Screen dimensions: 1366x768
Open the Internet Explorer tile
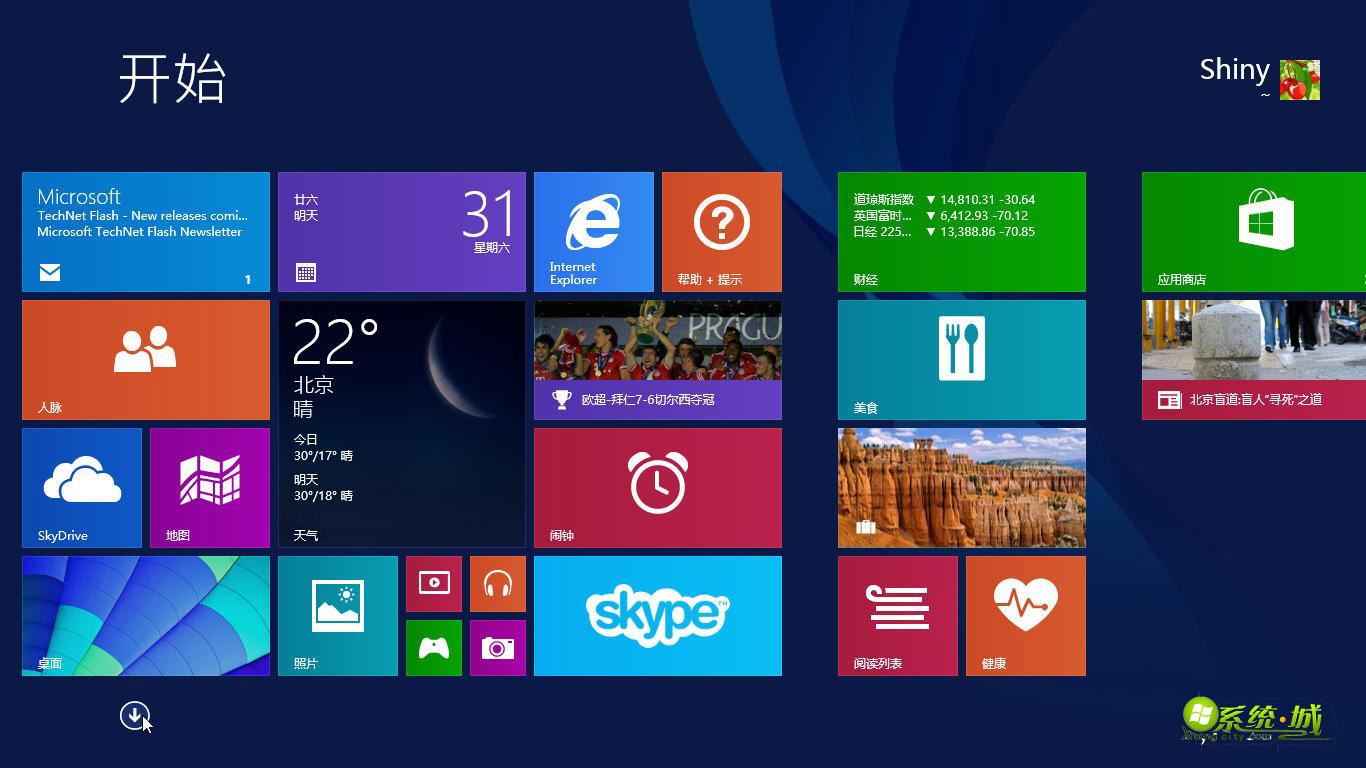(593, 231)
